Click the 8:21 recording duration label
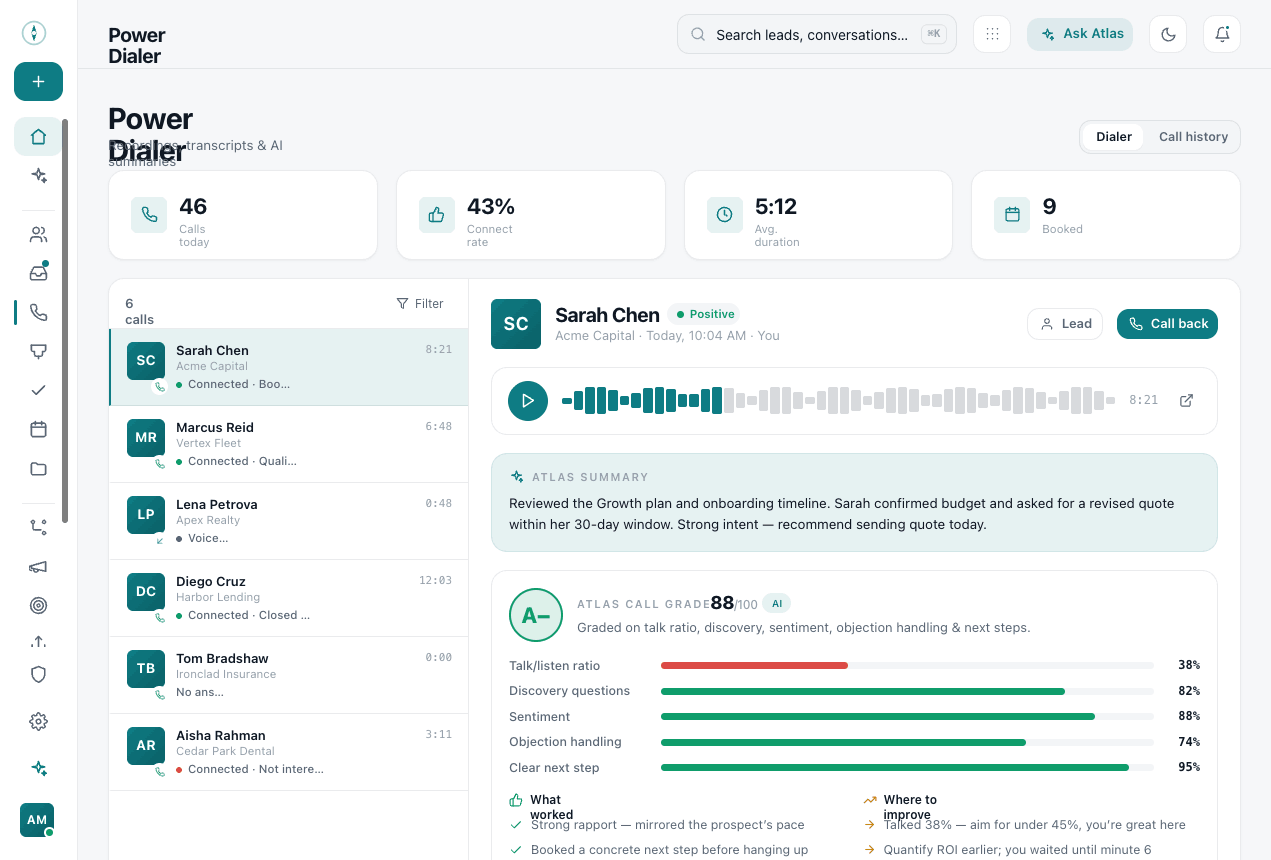The width and height of the screenshot is (1271, 860). tap(1143, 400)
